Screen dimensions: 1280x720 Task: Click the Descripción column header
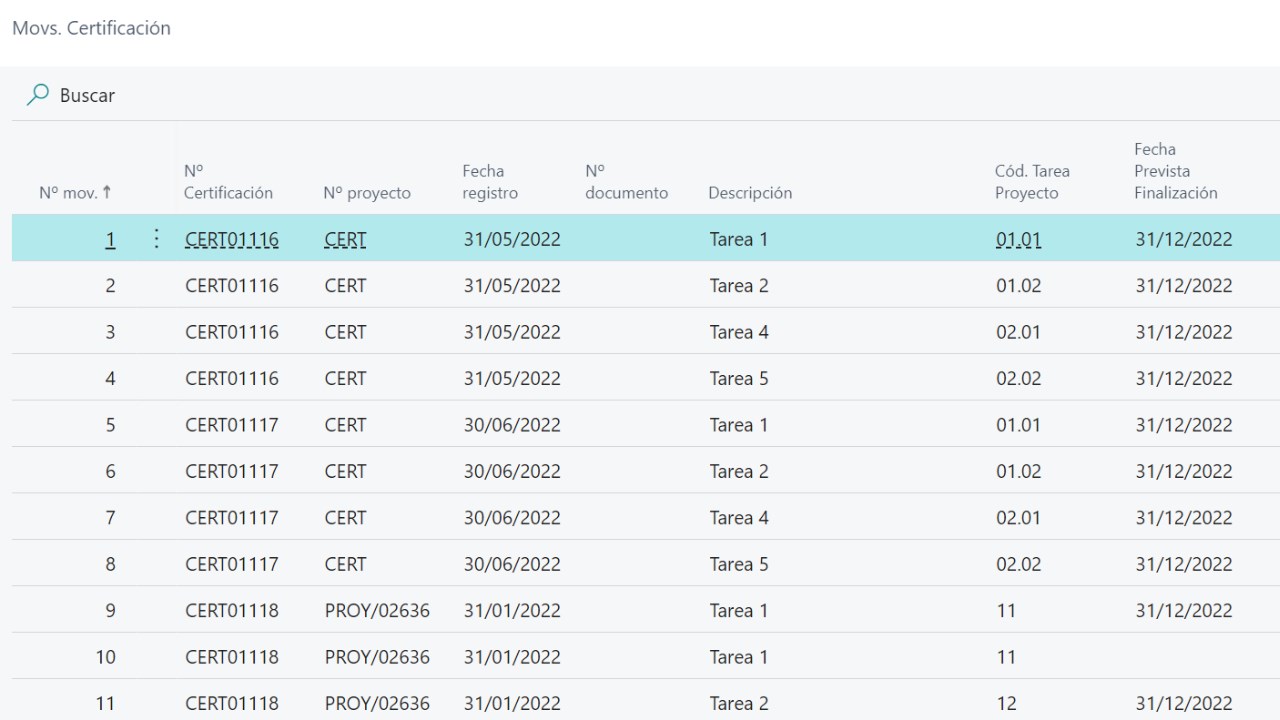[x=750, y=193]
